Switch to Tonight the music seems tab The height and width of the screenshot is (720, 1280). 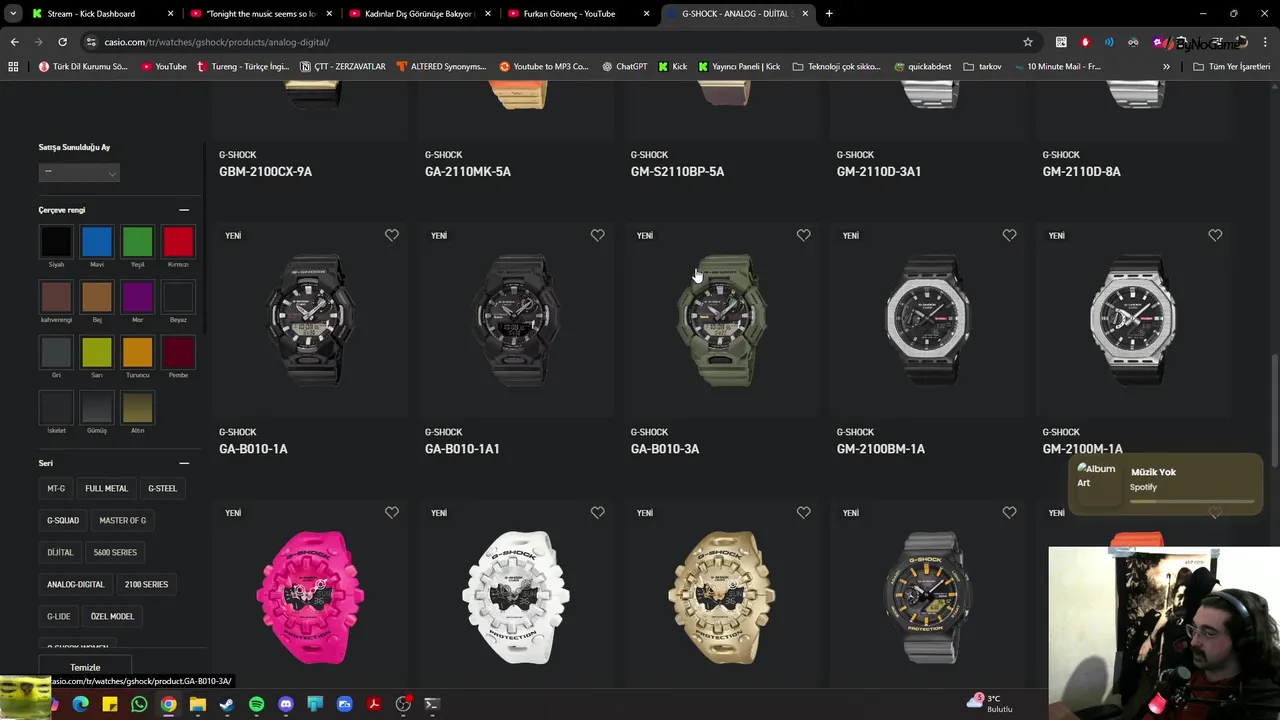(x=260, y=14)
